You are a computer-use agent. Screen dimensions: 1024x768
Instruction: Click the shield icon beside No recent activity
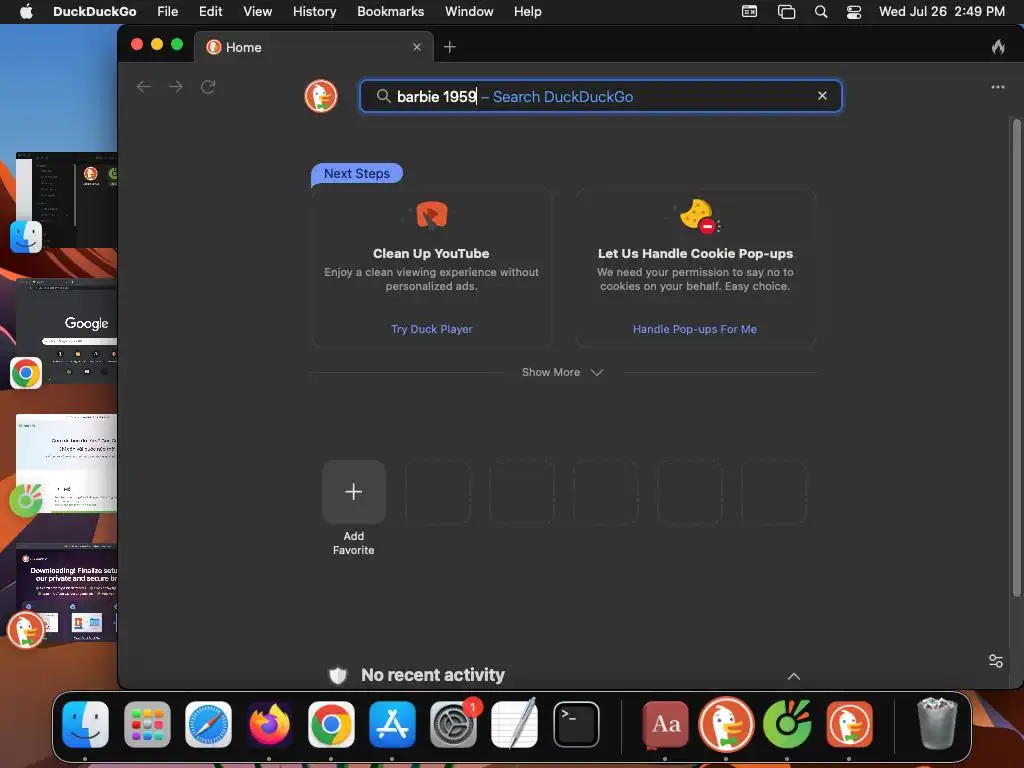338,675
